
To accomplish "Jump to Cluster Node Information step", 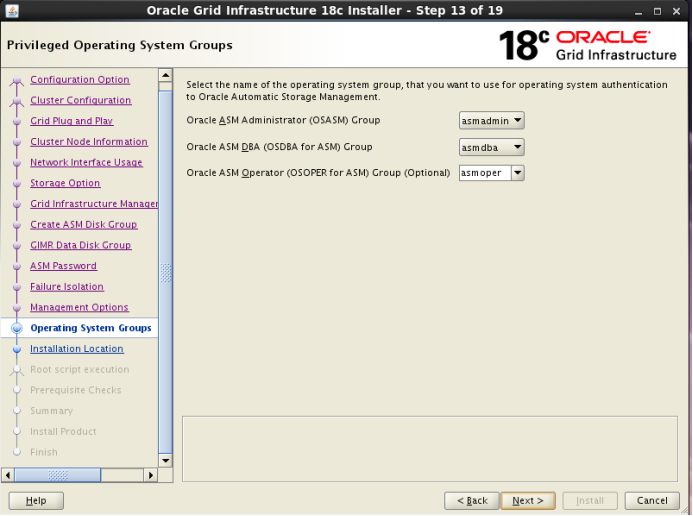I will (x=89, y=142).
